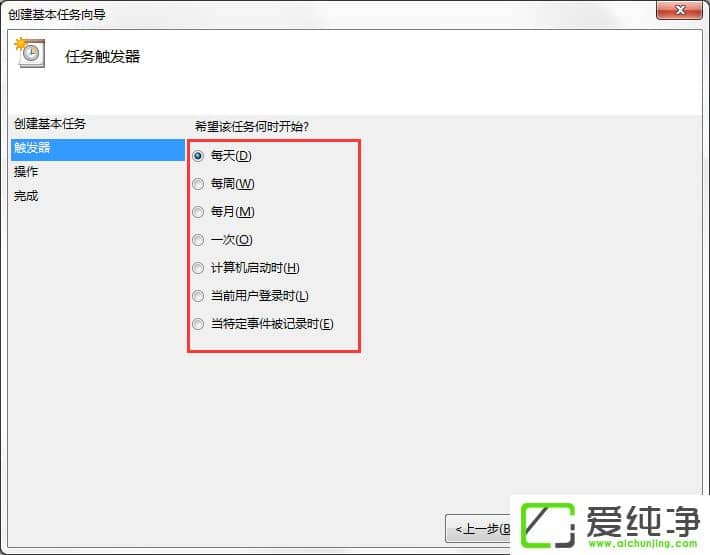
Task: Close the 创建基本任务向导 window
Action: click(x=679, y=10)
